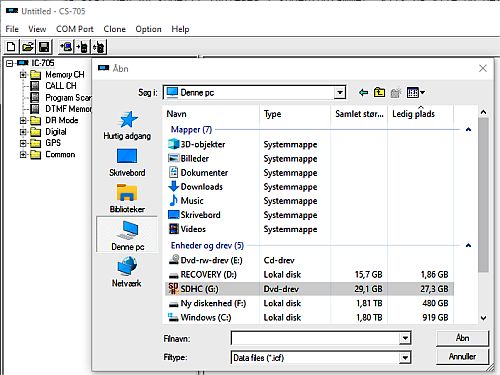Collapse the IC-705 tree root
The image size is (500, 375).
point(9,63)
